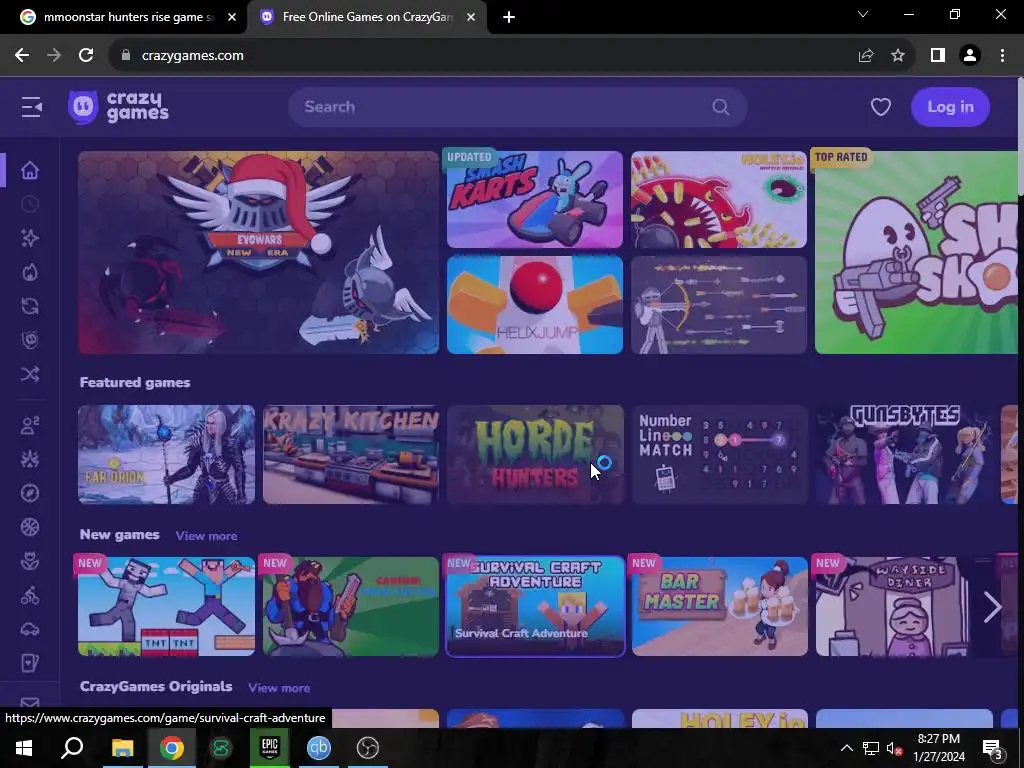The image size is (1024, 768).
Task: Open Chrome side panel icon
Action: pos(938,56)
